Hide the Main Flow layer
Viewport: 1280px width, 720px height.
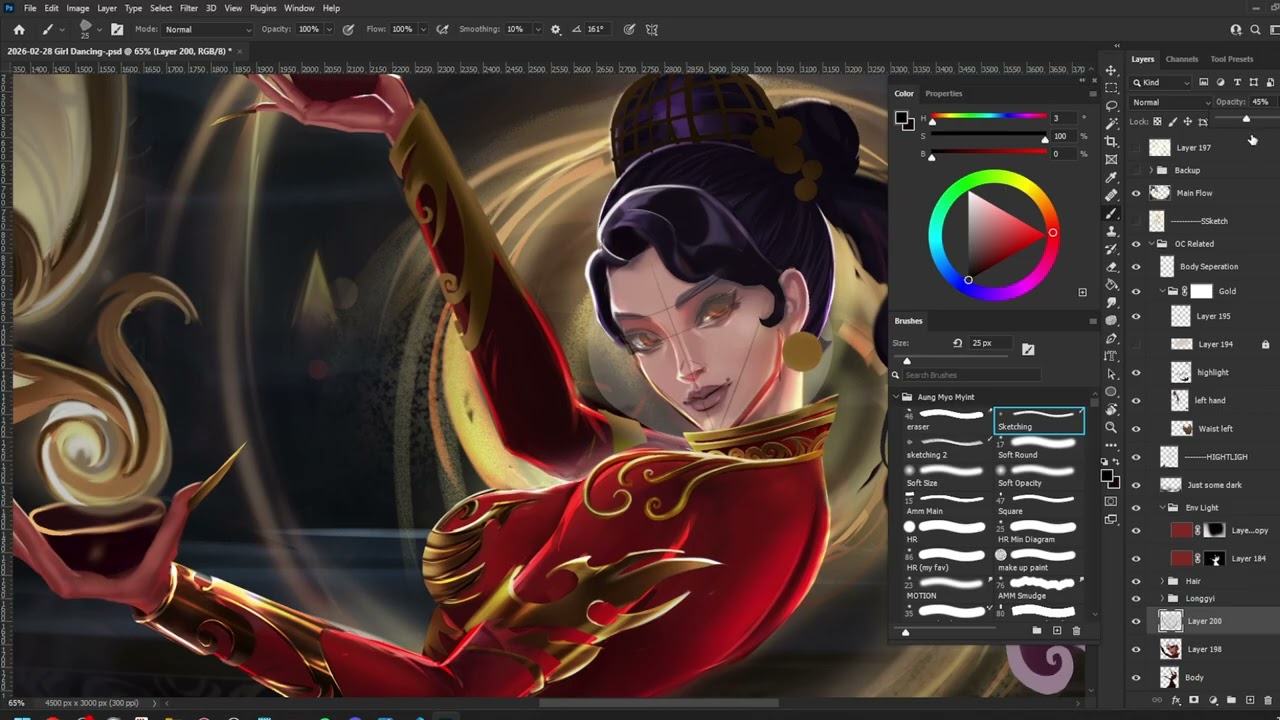click(1135, 193)
